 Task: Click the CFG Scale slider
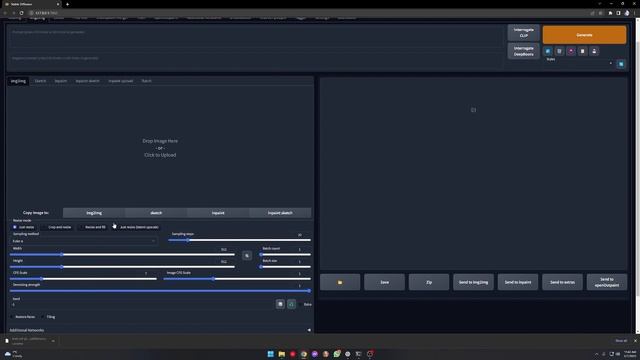click(83, 279)
